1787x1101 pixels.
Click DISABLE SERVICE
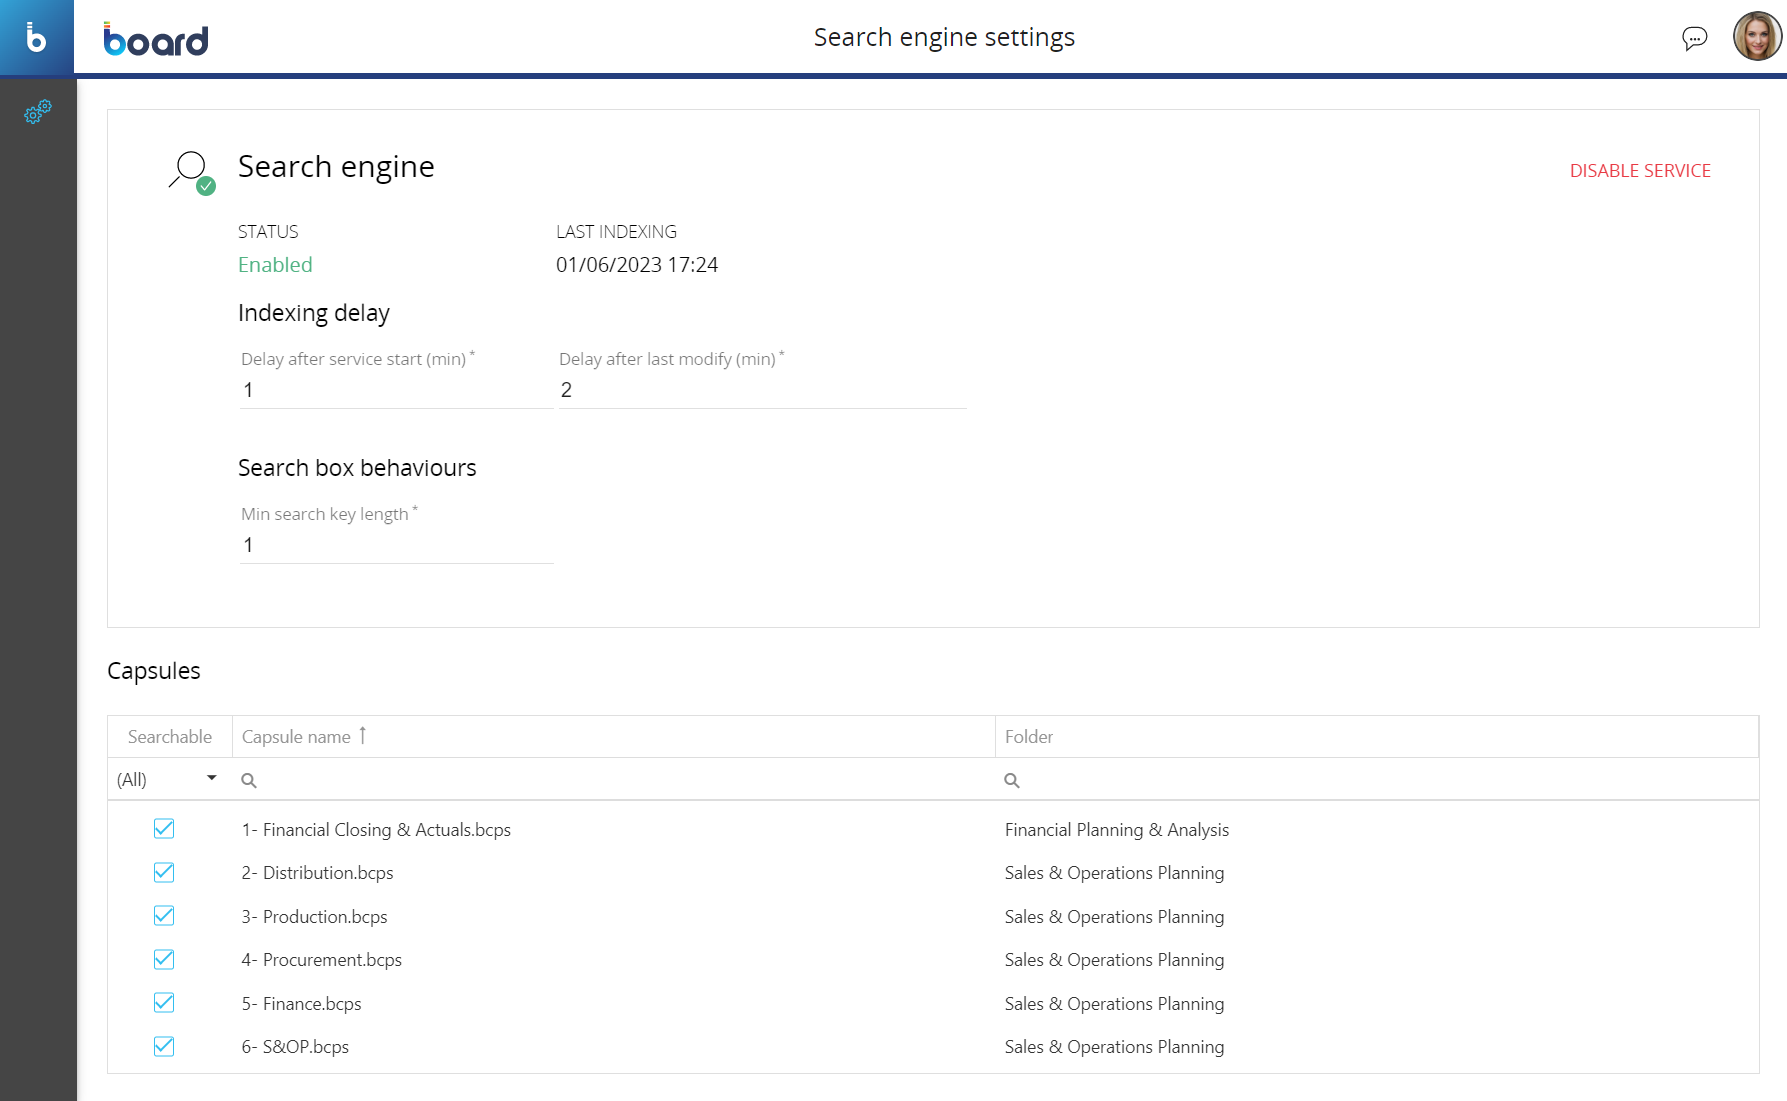pos(1639,171)
